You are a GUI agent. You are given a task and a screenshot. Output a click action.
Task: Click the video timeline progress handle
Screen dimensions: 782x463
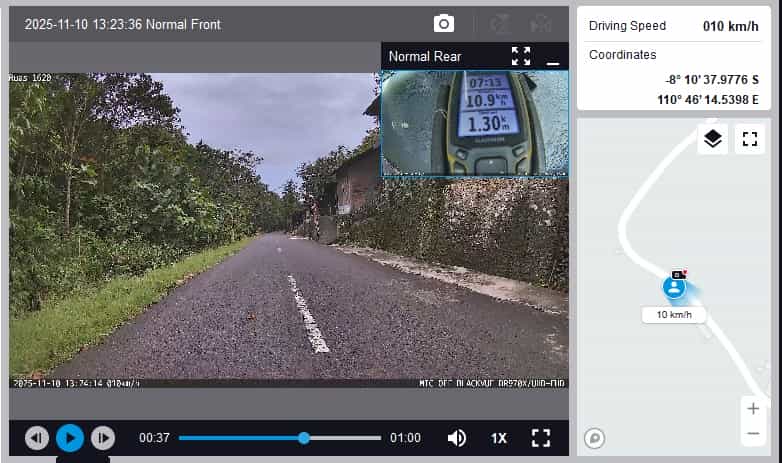(x=304, y=438)
